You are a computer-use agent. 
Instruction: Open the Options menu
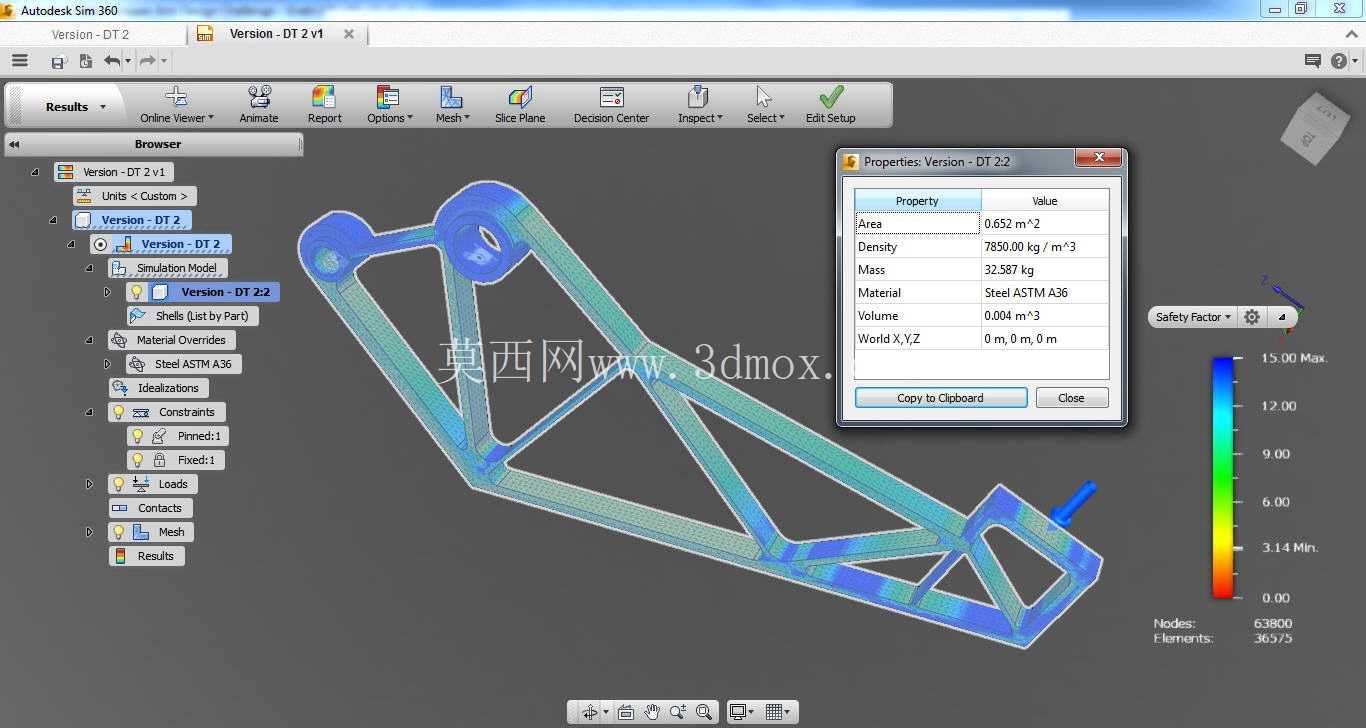(388, 104)
